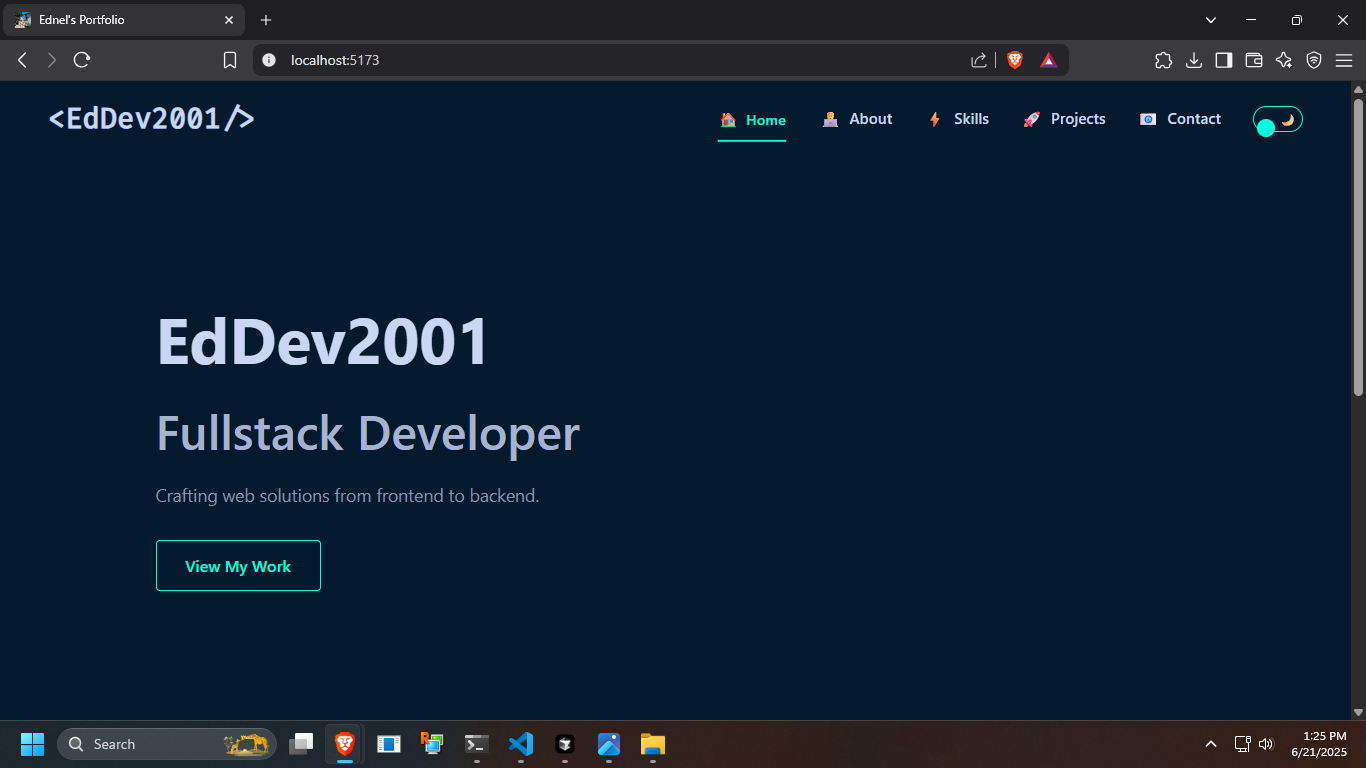Launch Visual Studio Code from the taskbar
Screen dimensions: 1366x768
[x=520, y=744]
